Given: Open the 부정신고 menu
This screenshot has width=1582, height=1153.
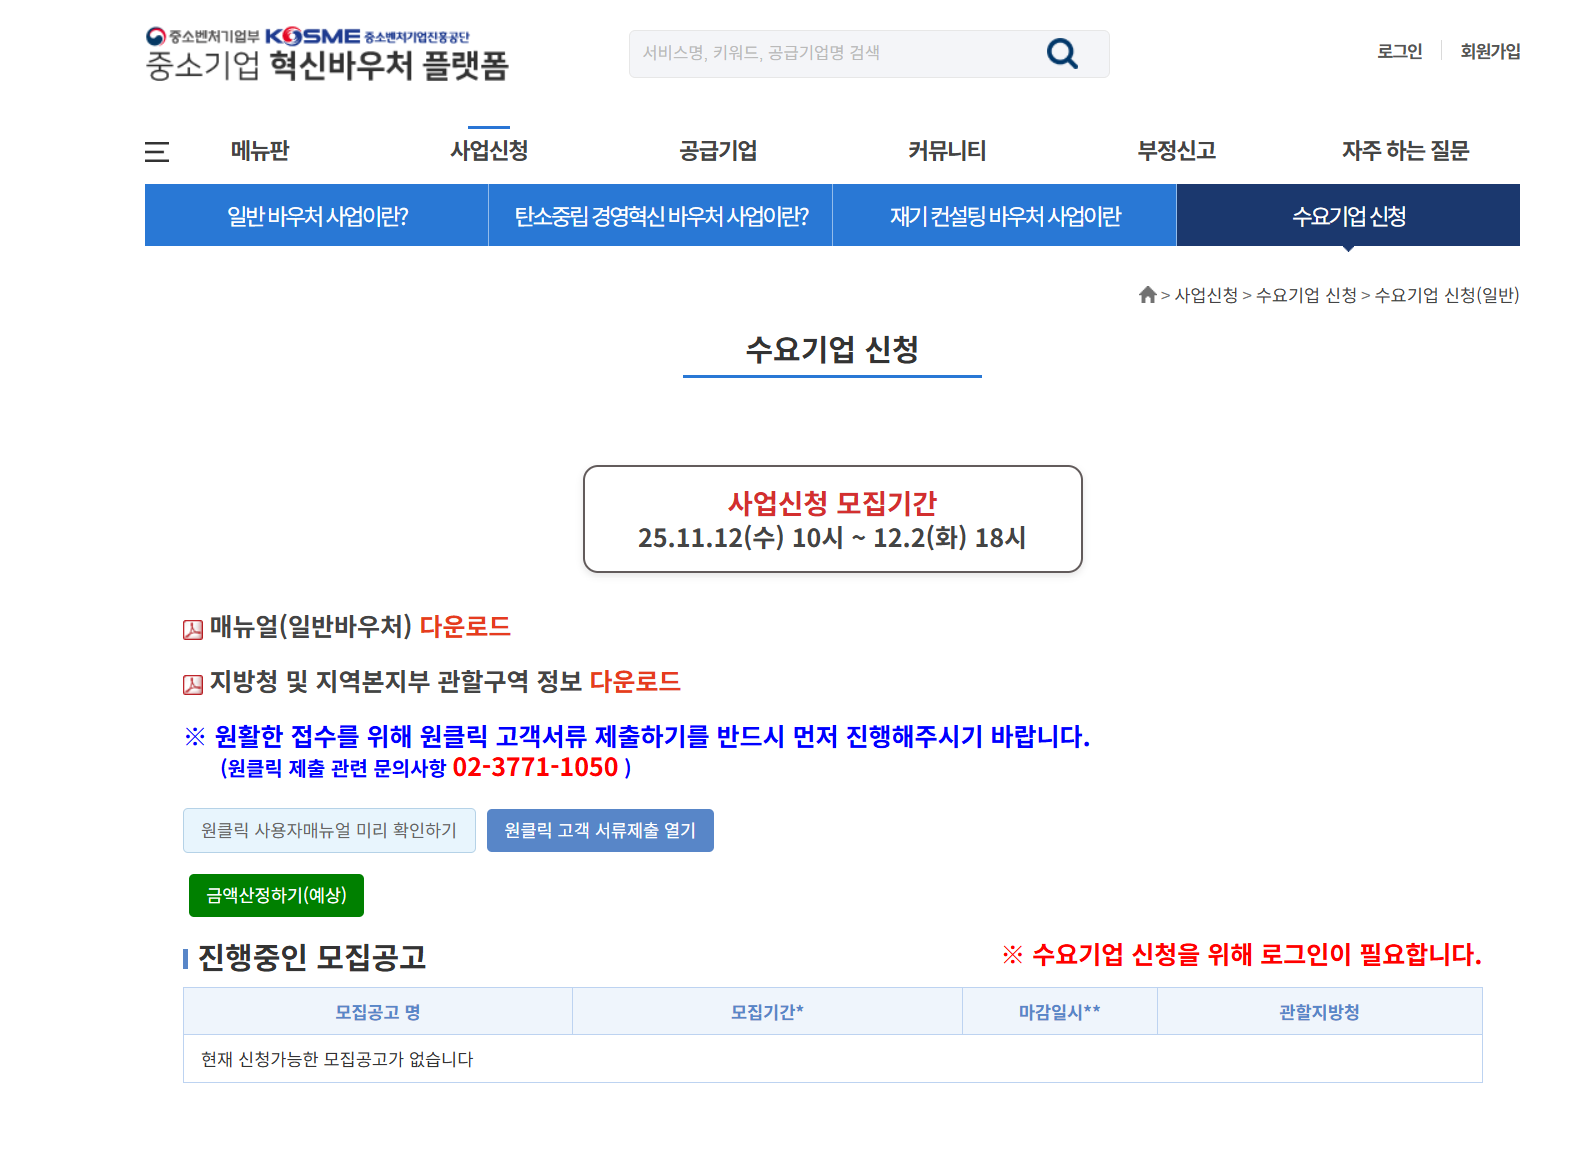Looking at the screenshot, I should point(1176,151).
